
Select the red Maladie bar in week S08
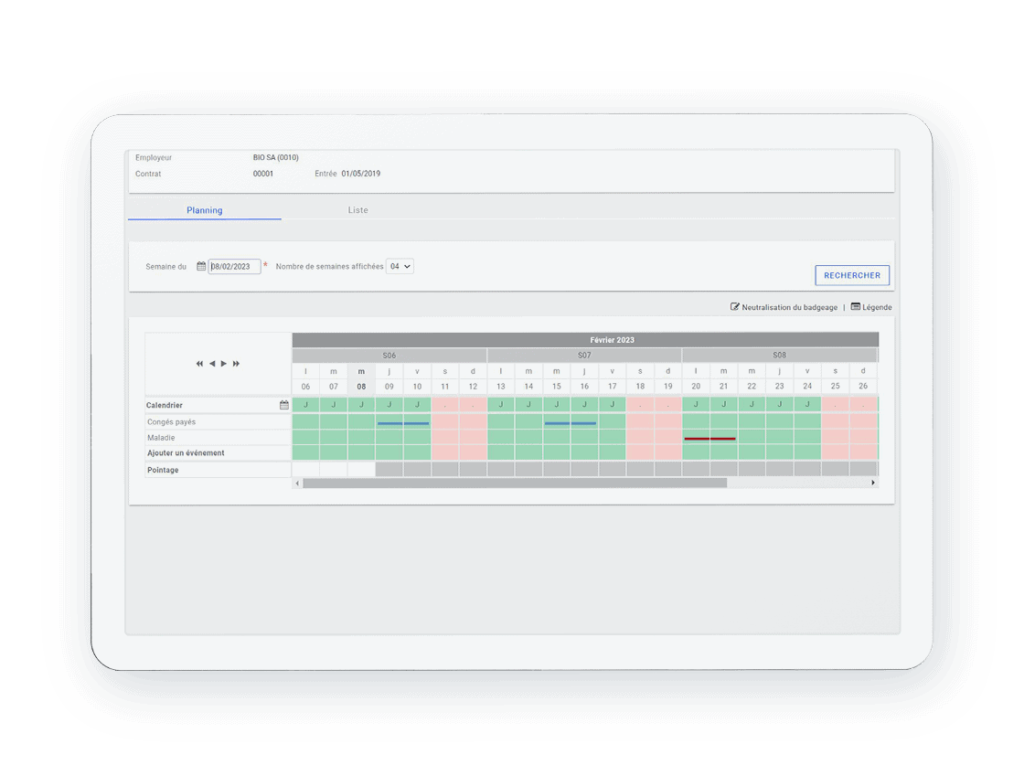click(709, 439)
